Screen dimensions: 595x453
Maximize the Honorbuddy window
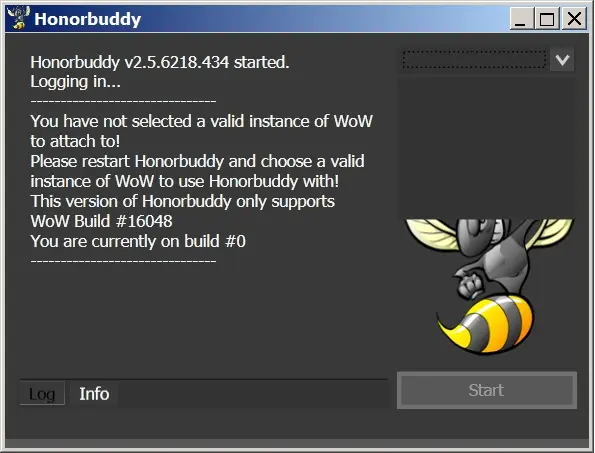[546, 18]
